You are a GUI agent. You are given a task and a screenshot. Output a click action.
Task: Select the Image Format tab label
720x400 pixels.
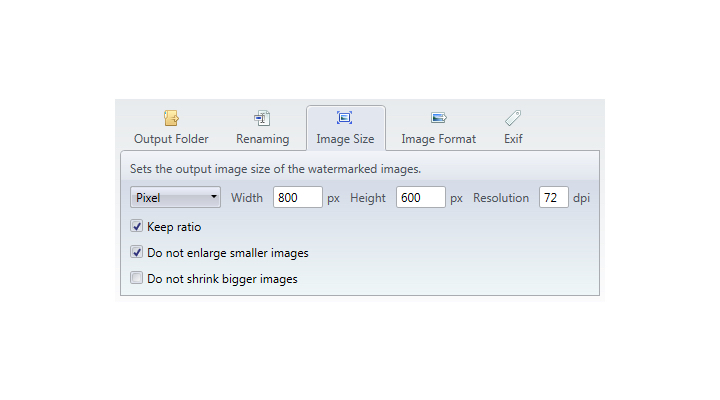[x=439, y=139]
